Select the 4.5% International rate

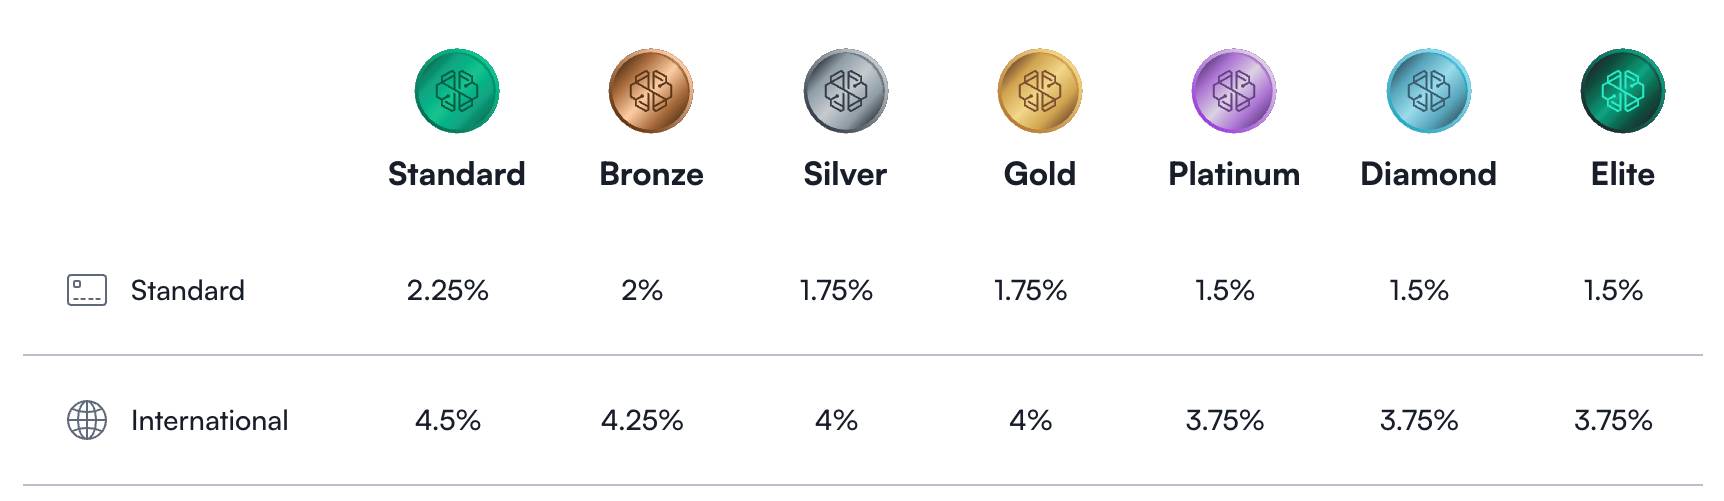click(448, 420)
